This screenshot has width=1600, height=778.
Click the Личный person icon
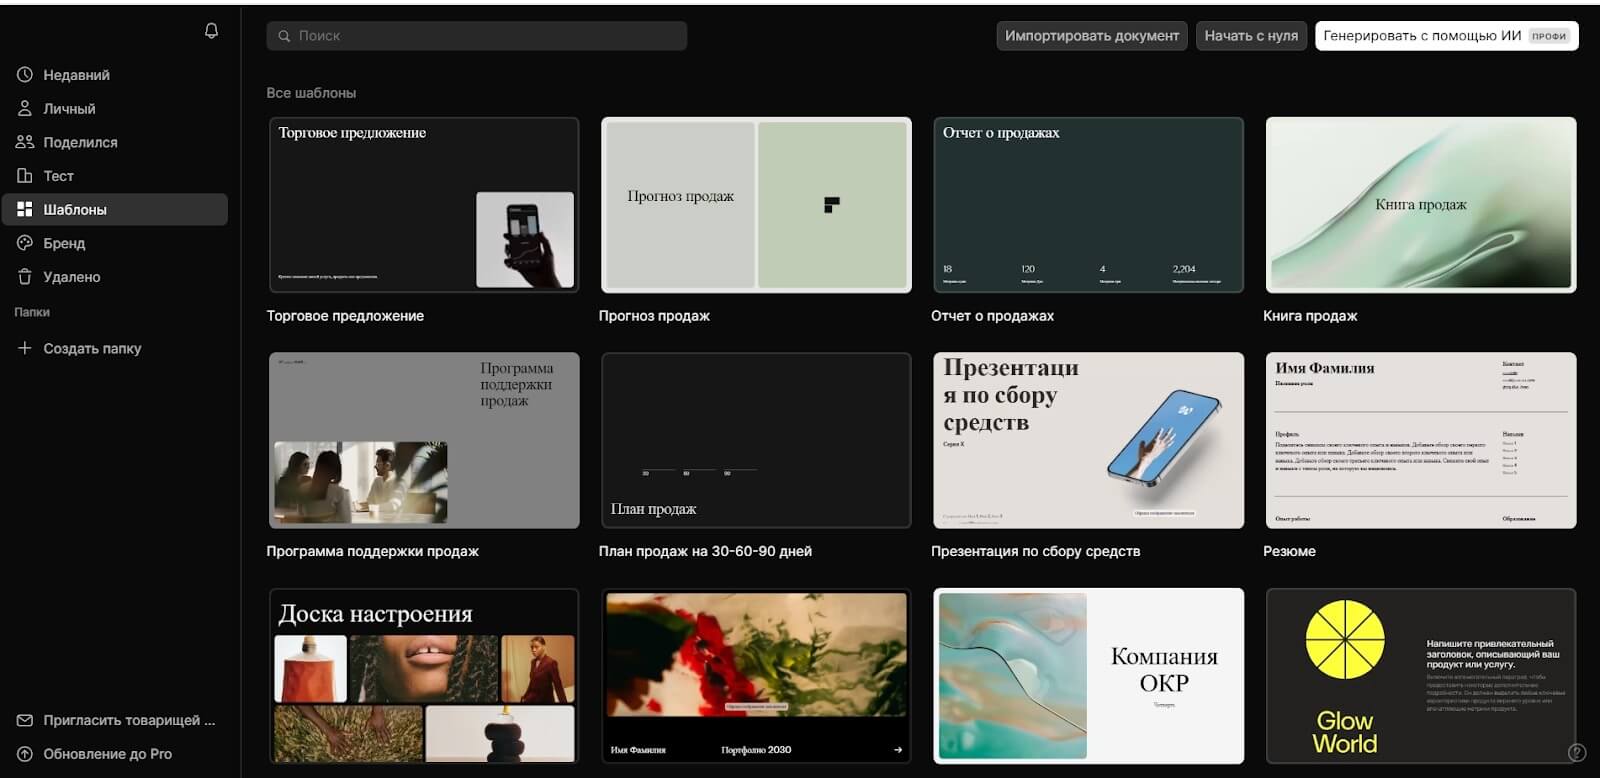25,108
